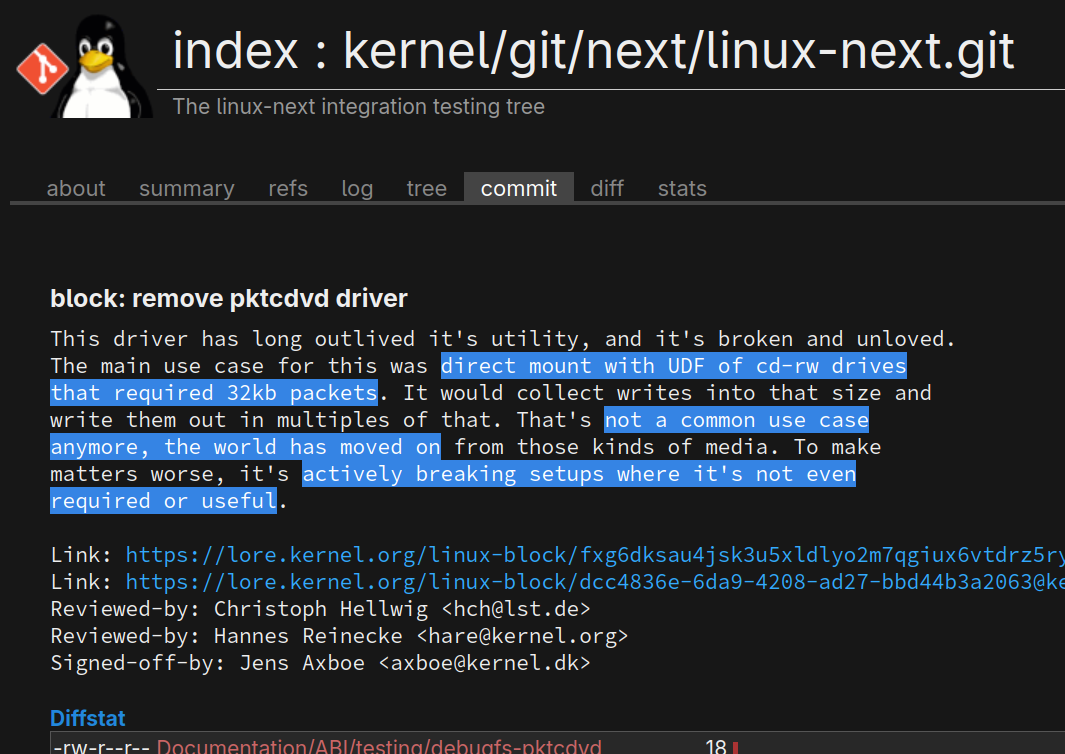Open Documentation/ABI/testing/debugfs-pktcdvd file link
Viewport: 1065px width, 754px height.
coord(379,746)
